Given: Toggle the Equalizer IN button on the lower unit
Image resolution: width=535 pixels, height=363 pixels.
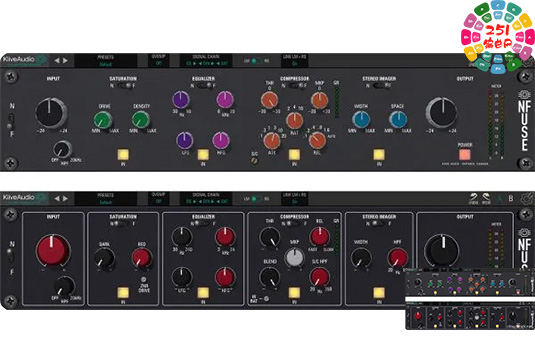Looking at the screenshot, I should point(203,292).
